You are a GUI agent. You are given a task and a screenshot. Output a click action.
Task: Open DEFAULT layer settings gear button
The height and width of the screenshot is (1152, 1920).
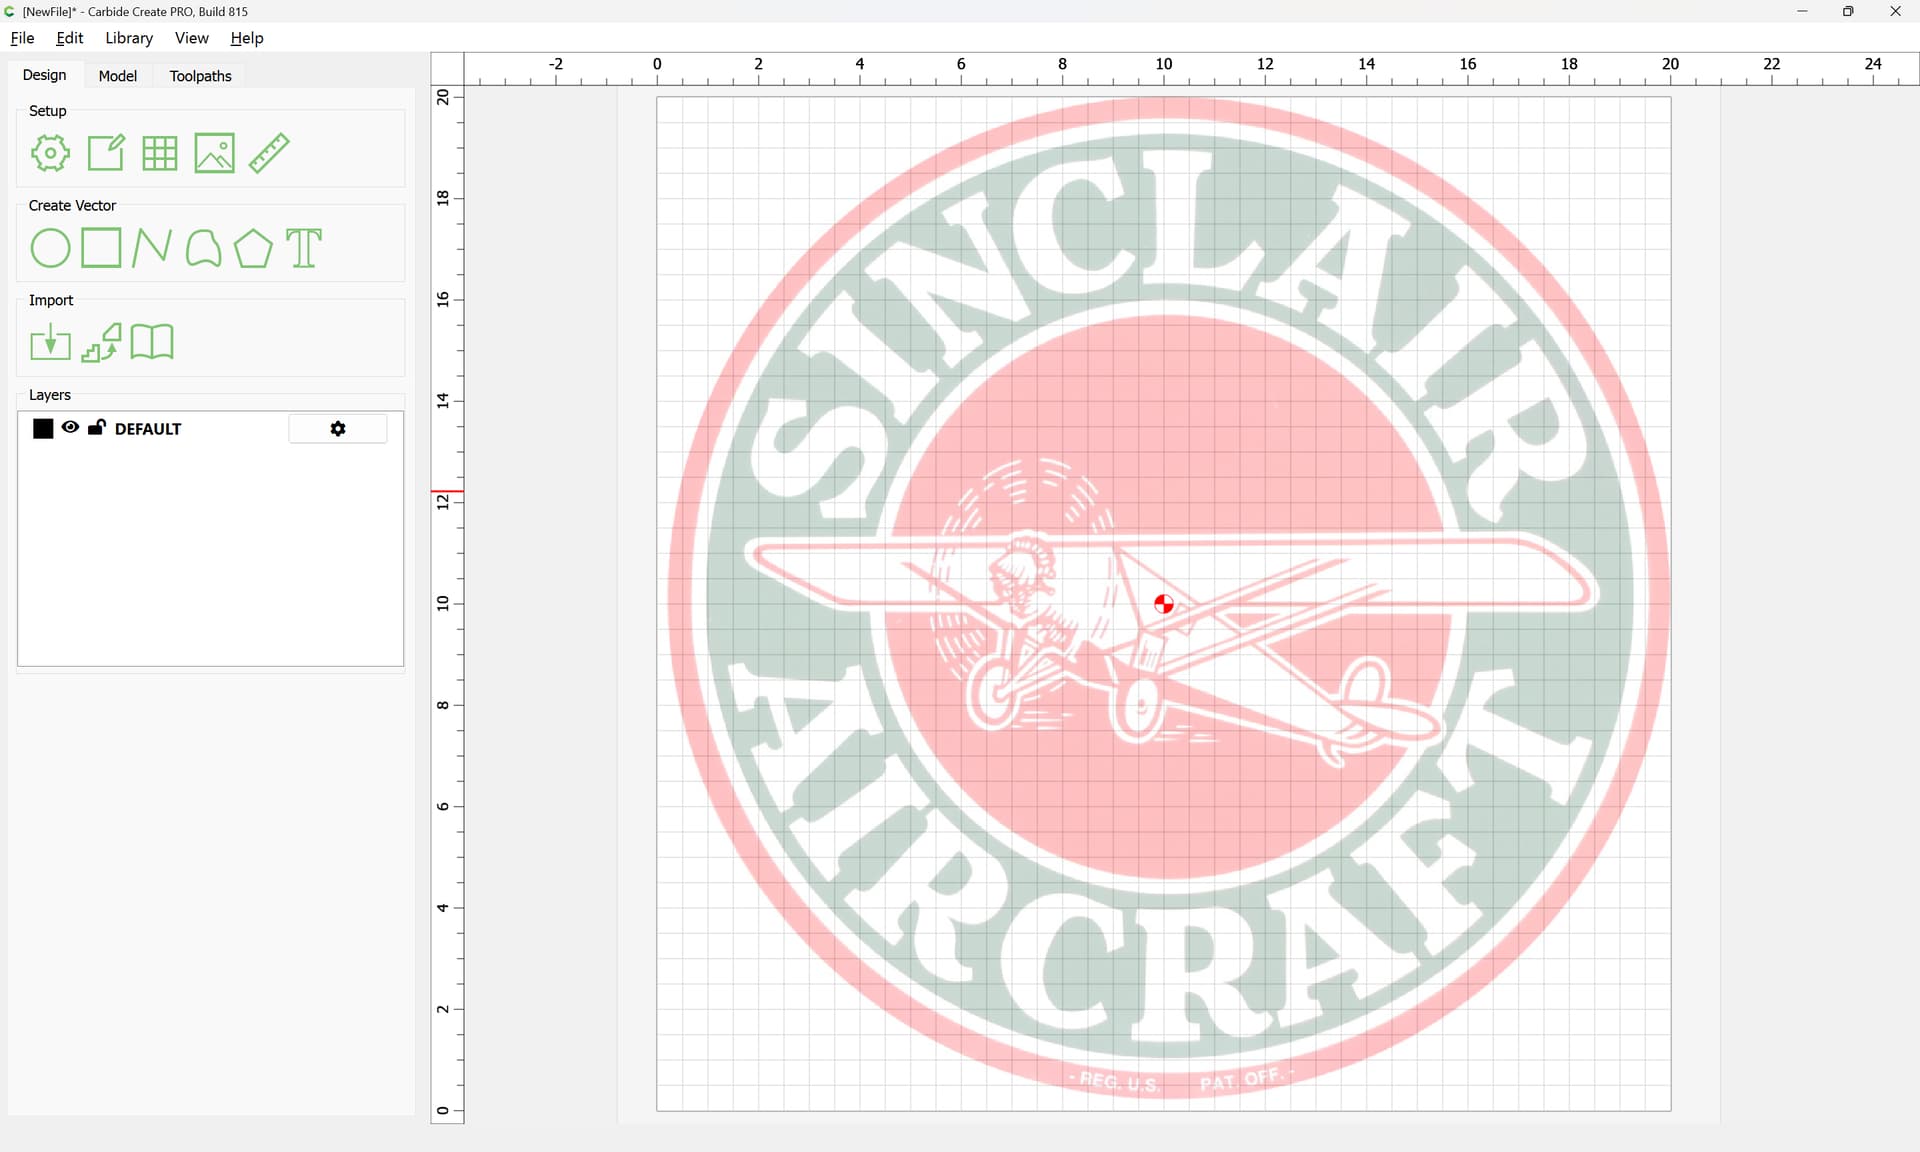pos(338,429)
